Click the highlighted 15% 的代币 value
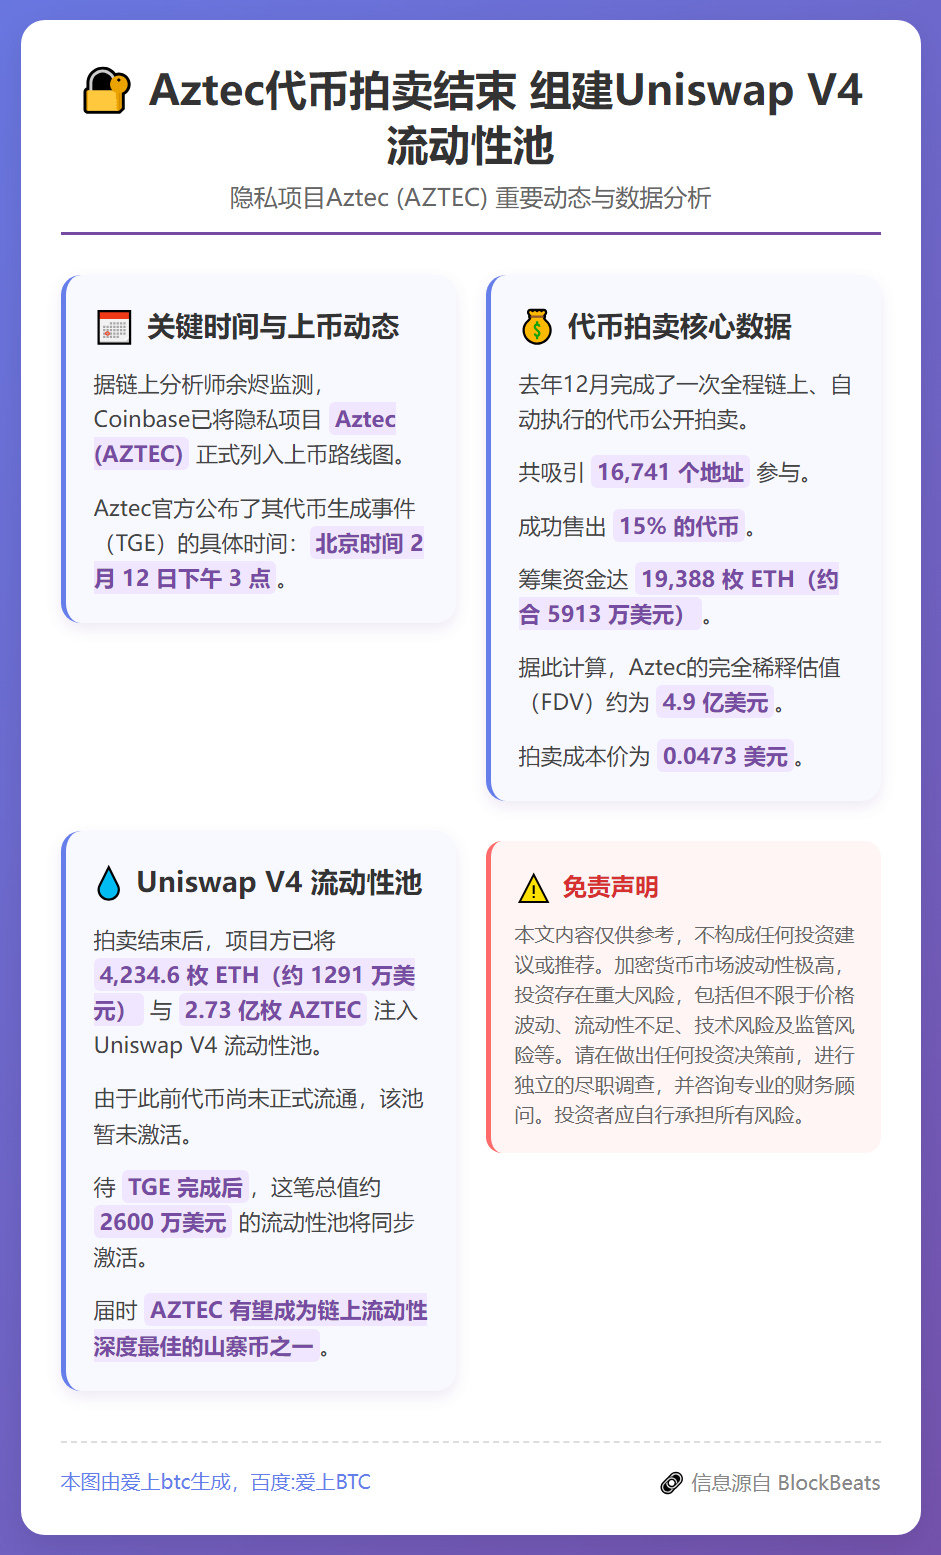 [x=679, y=527]
